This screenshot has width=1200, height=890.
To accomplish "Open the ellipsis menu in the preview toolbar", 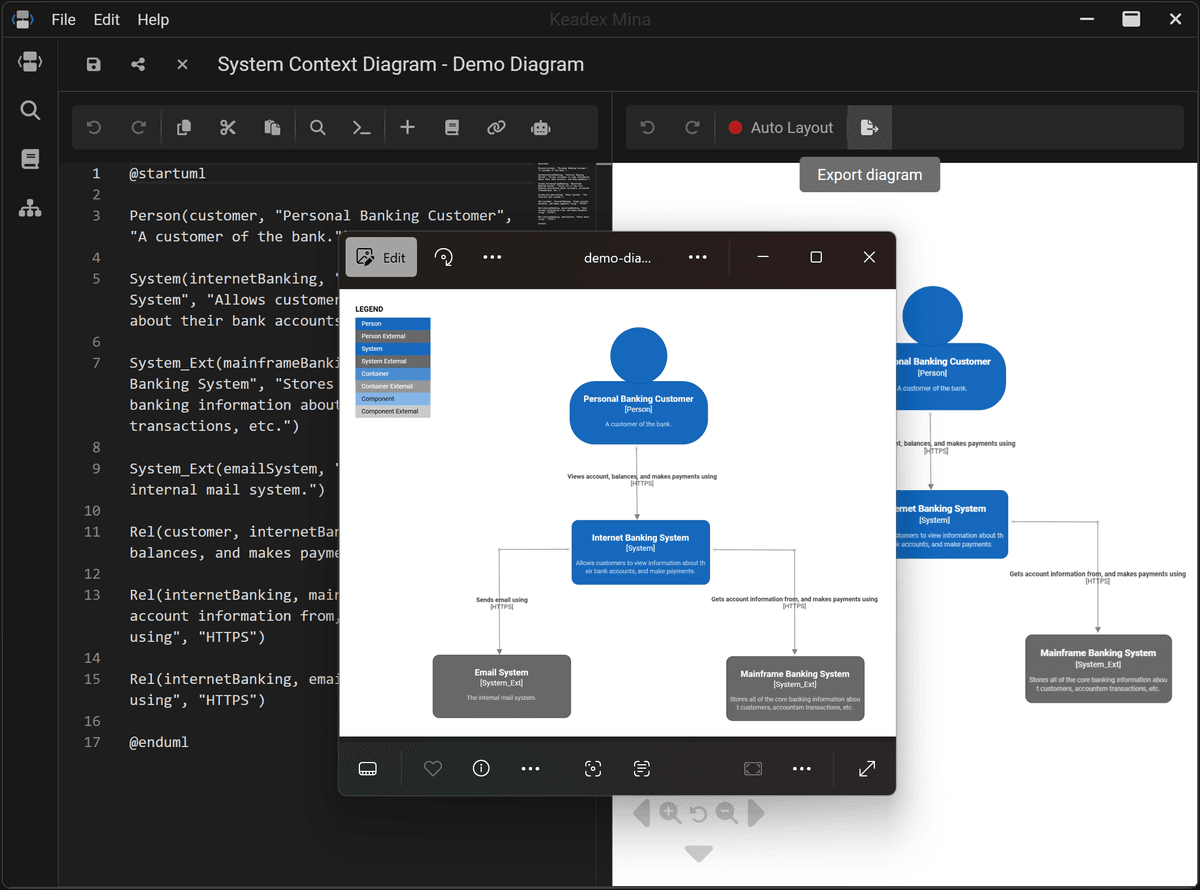I will [531, 768].
